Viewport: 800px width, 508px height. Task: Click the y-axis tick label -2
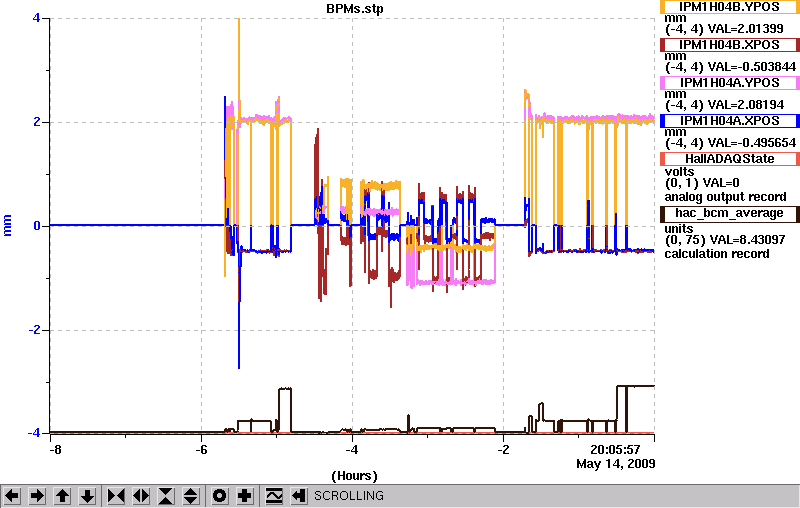click(34, 330)
